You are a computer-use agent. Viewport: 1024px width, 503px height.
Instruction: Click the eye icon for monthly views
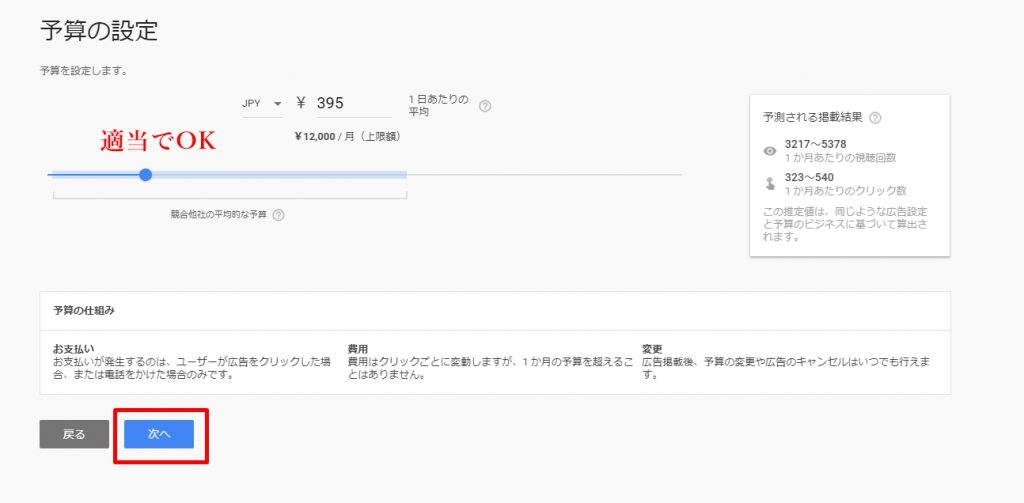(770, 151)
